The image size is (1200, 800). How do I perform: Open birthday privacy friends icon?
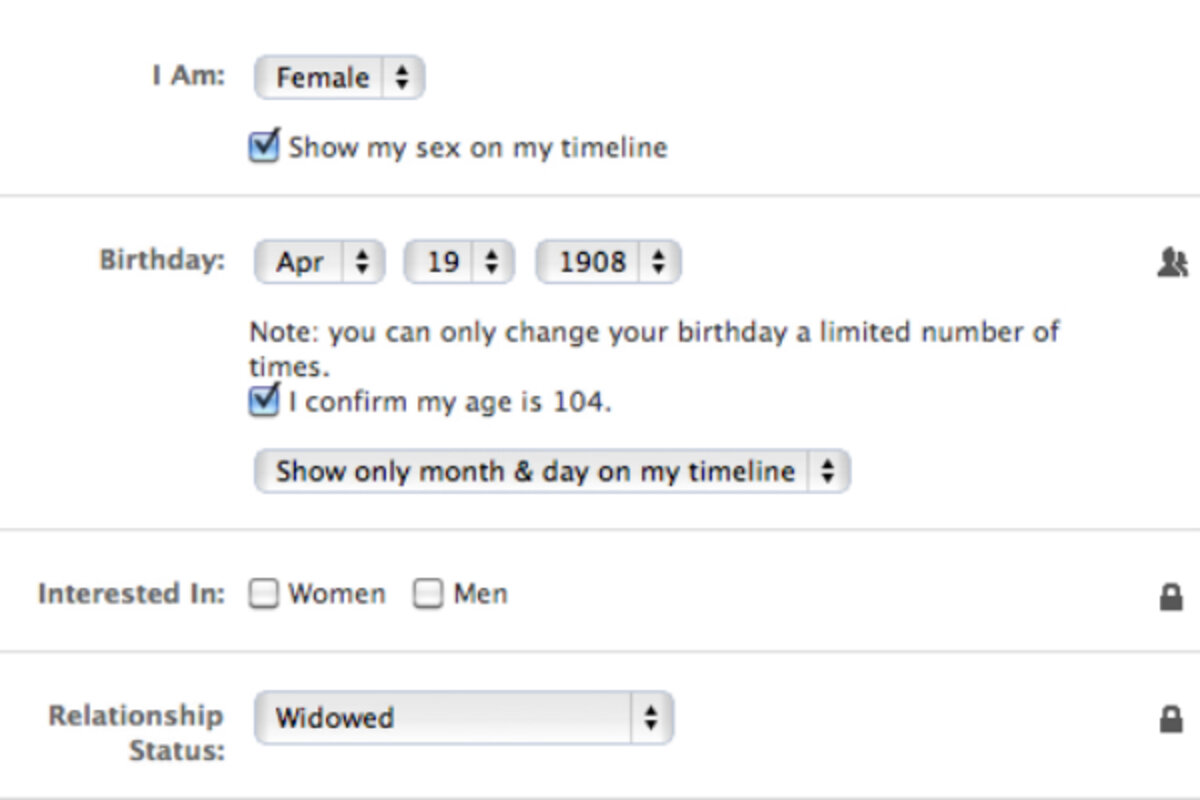coord(1171,263)
